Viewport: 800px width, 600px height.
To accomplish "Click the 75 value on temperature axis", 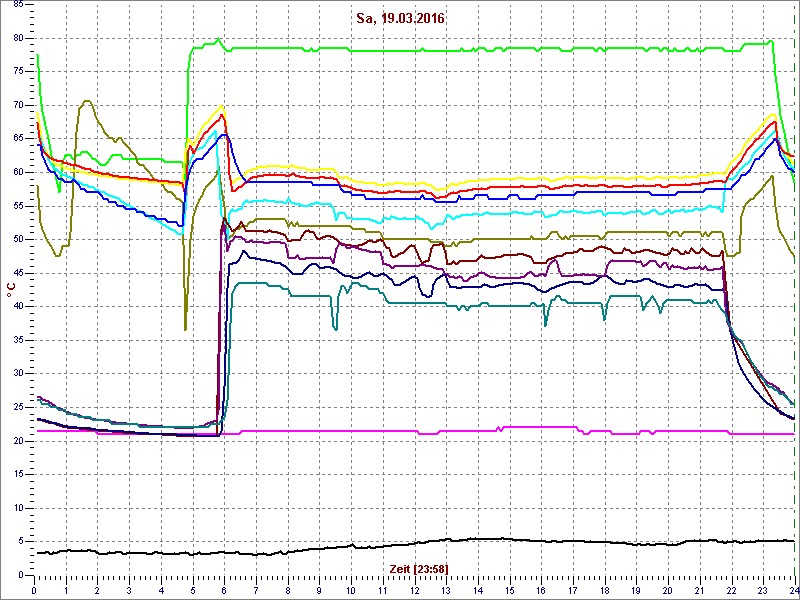I will coord(17,71).
